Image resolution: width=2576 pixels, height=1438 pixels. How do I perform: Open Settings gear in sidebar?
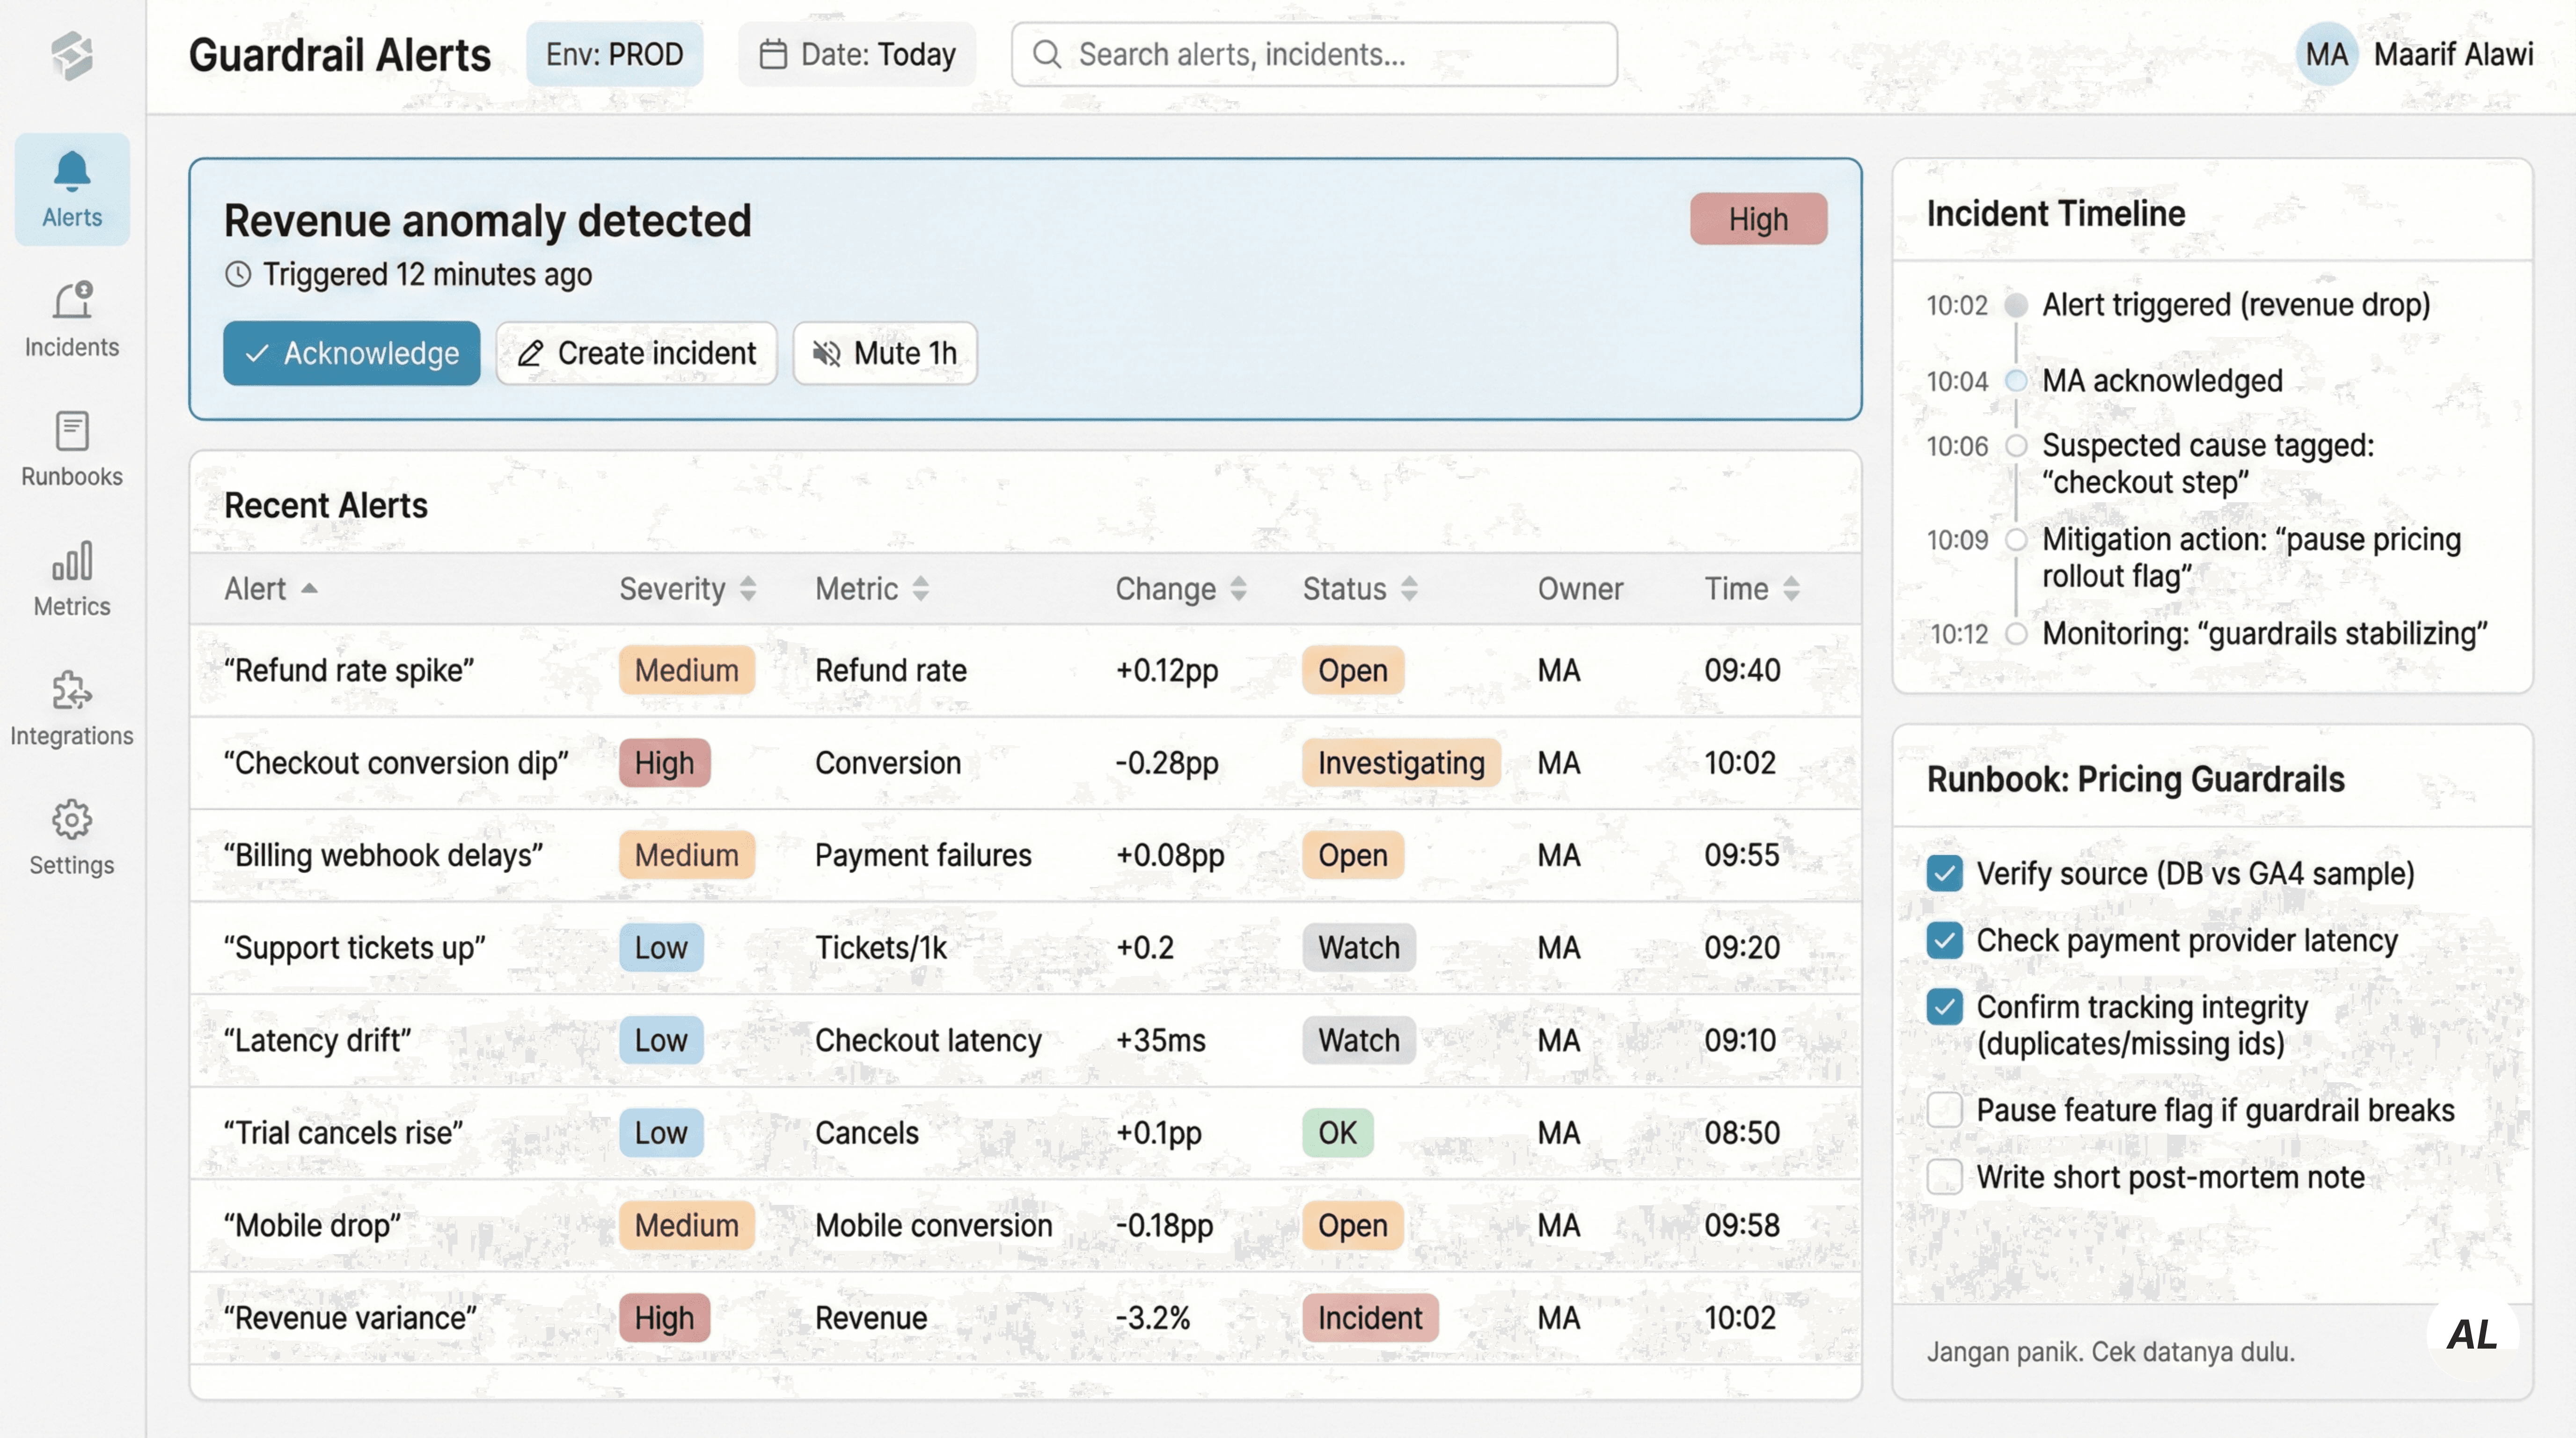click(x=72, y=820)
